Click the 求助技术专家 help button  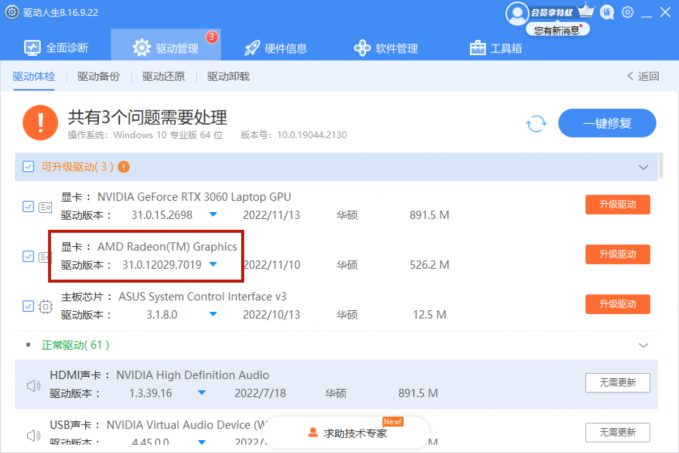tap(347, 433)
